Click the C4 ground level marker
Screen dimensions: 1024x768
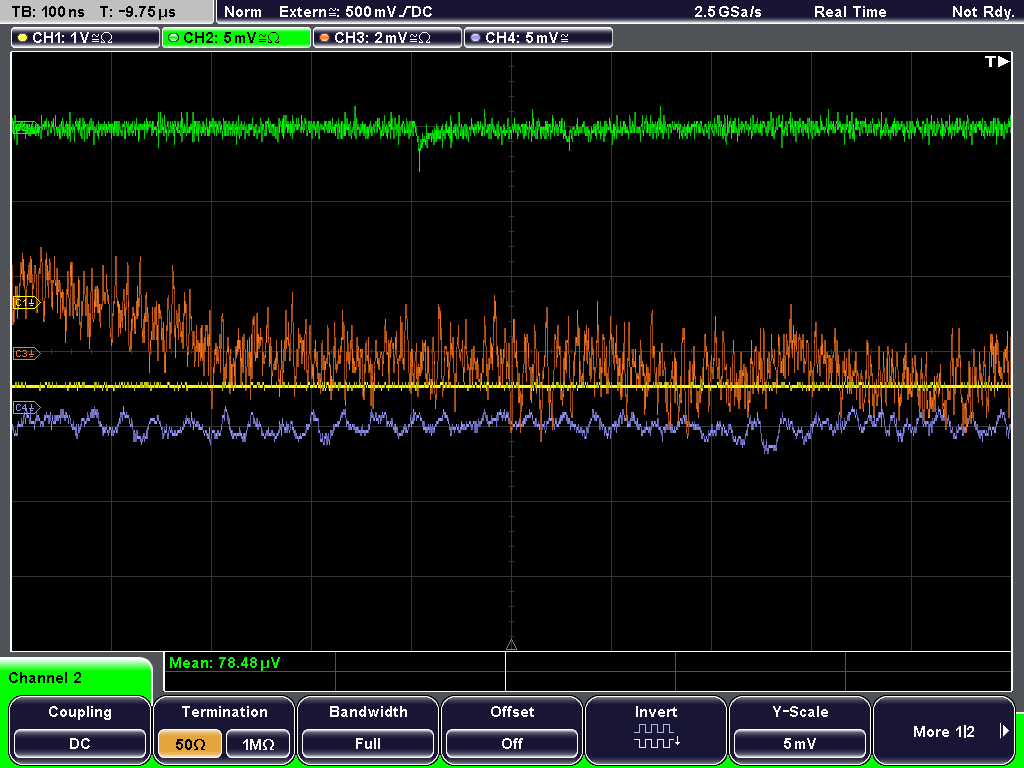[x=26, y=408]
